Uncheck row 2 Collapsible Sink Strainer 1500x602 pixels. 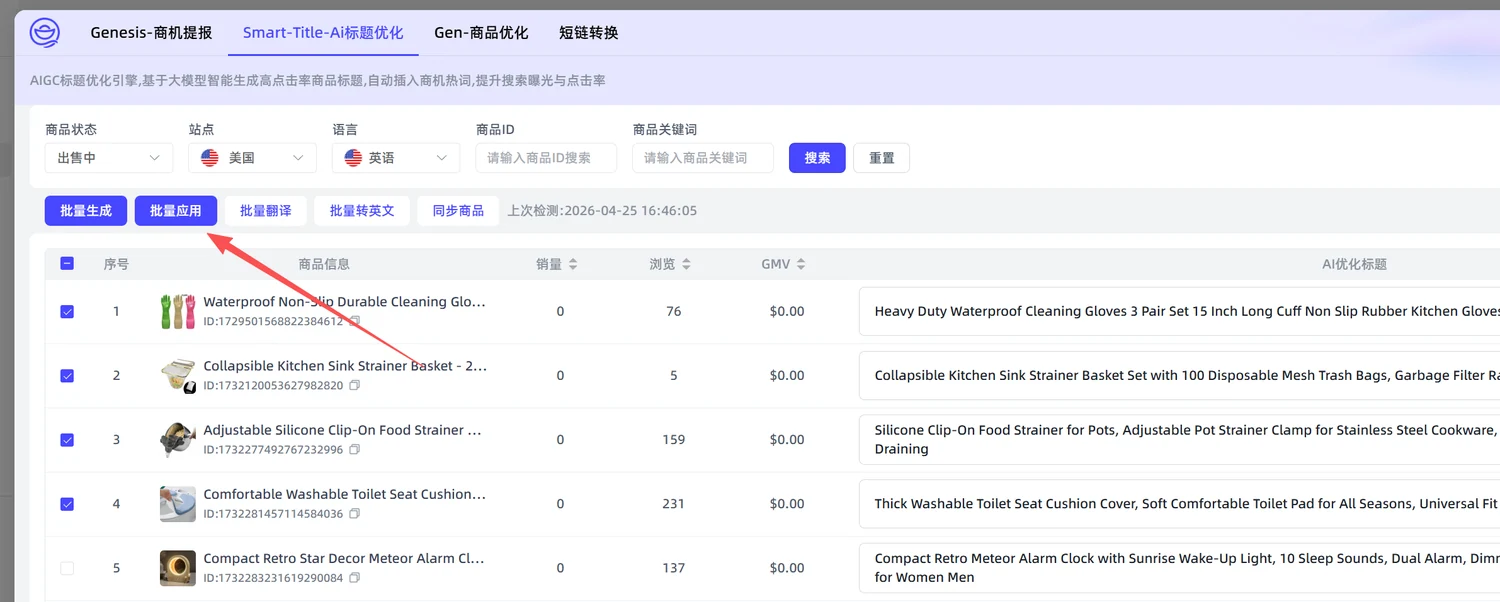click(x=67, y=375)
